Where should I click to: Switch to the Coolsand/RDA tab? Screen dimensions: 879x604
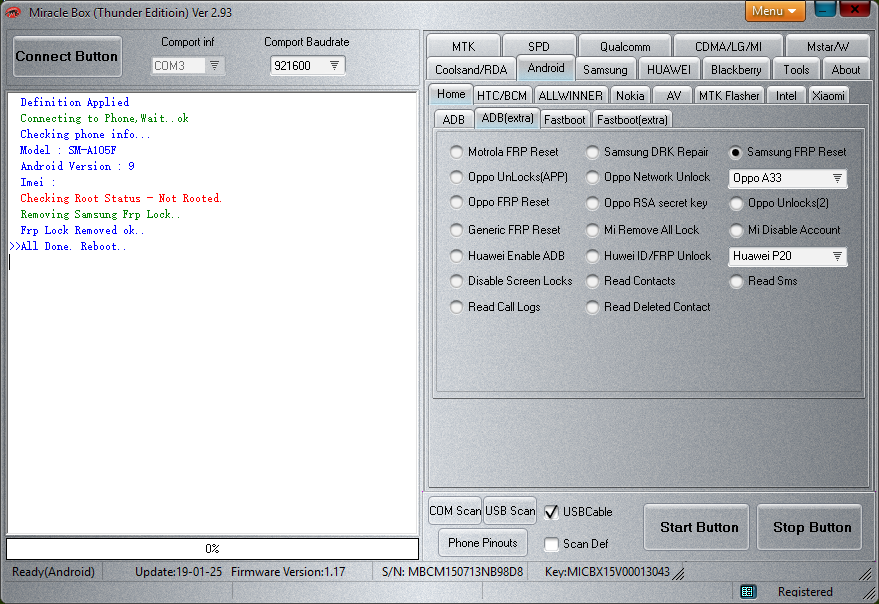[x=471, y=70]
